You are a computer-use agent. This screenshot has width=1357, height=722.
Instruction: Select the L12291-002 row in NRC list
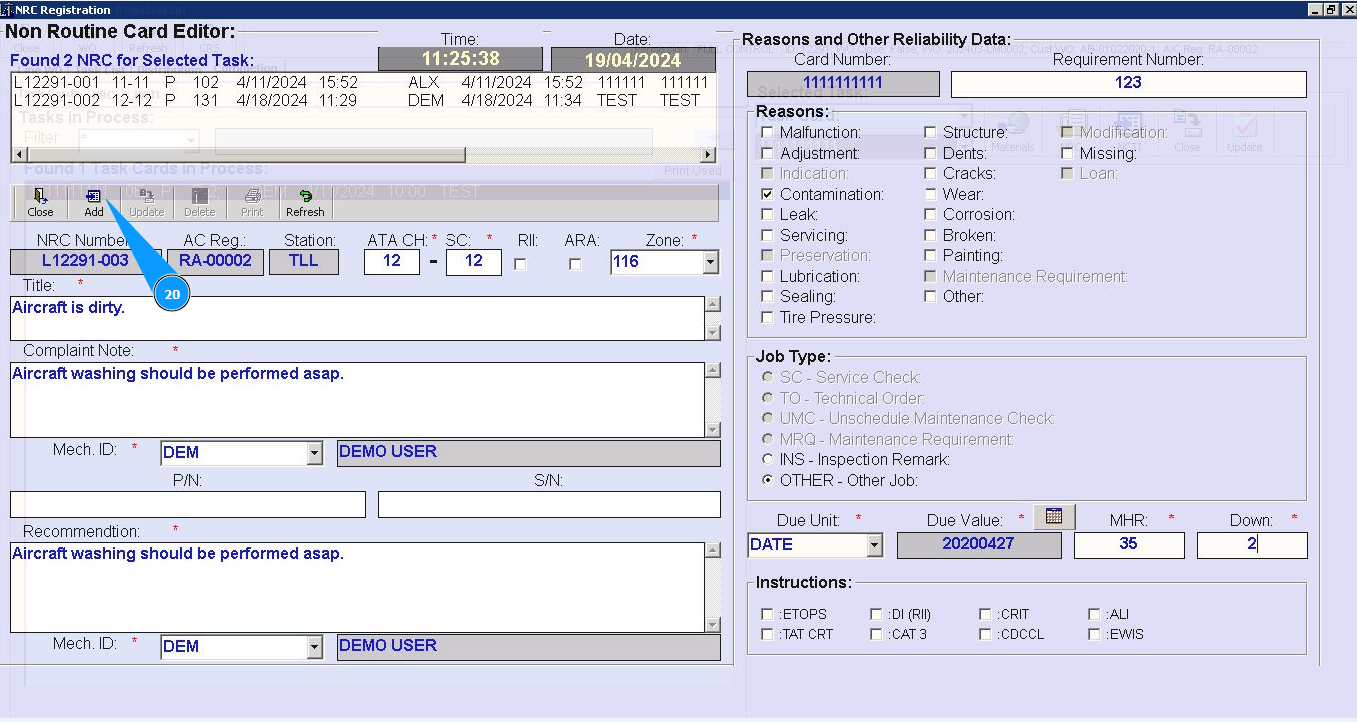(361, 100)
